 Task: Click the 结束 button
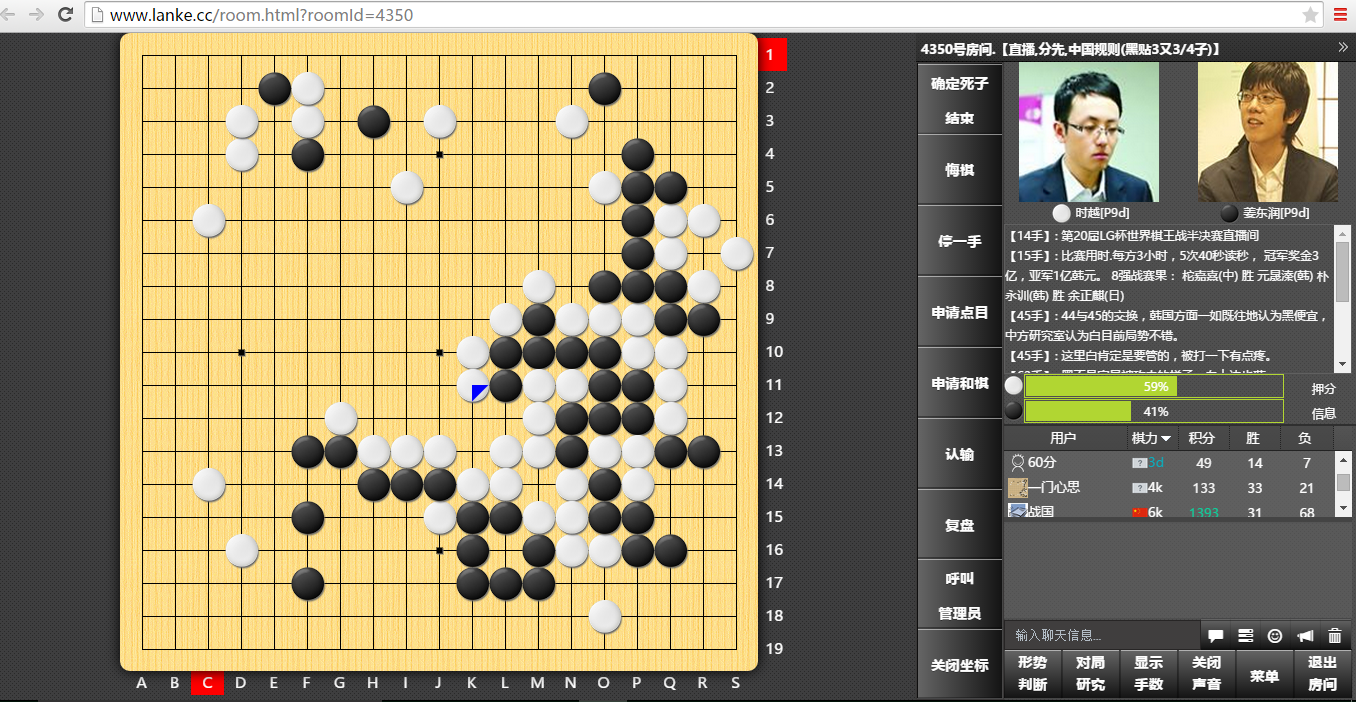(x=960, y=118)
